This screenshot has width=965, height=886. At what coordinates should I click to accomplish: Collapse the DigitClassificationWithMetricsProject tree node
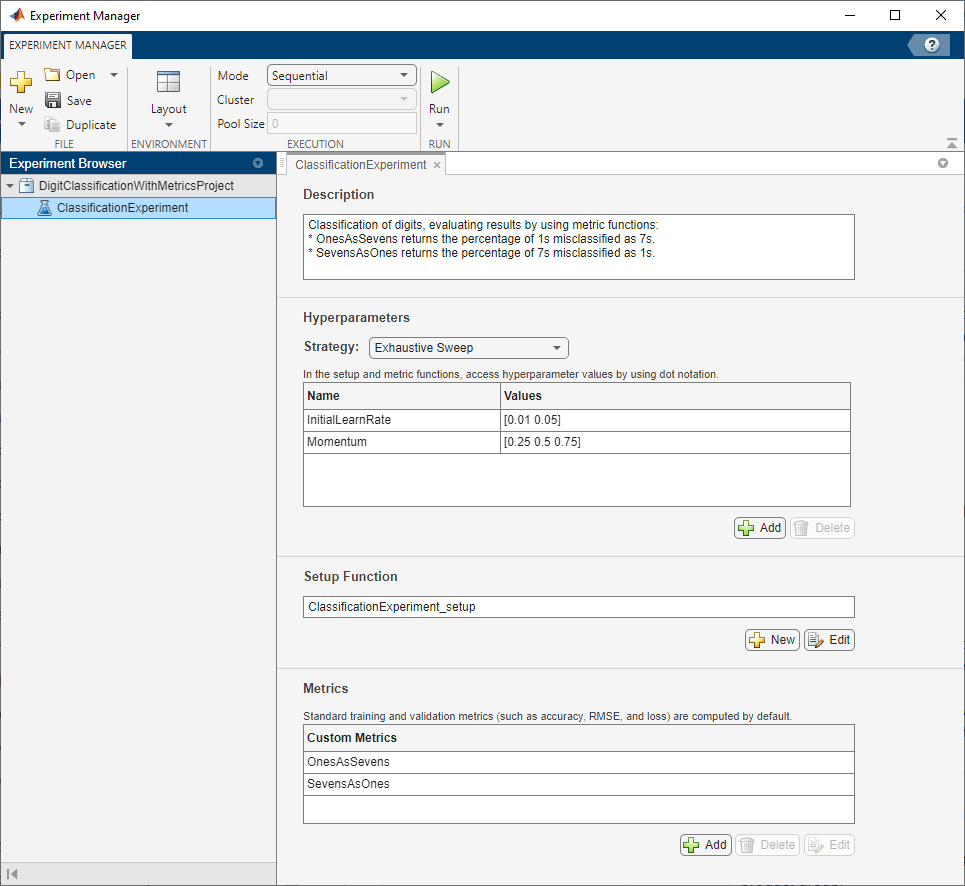click(10, 186)
